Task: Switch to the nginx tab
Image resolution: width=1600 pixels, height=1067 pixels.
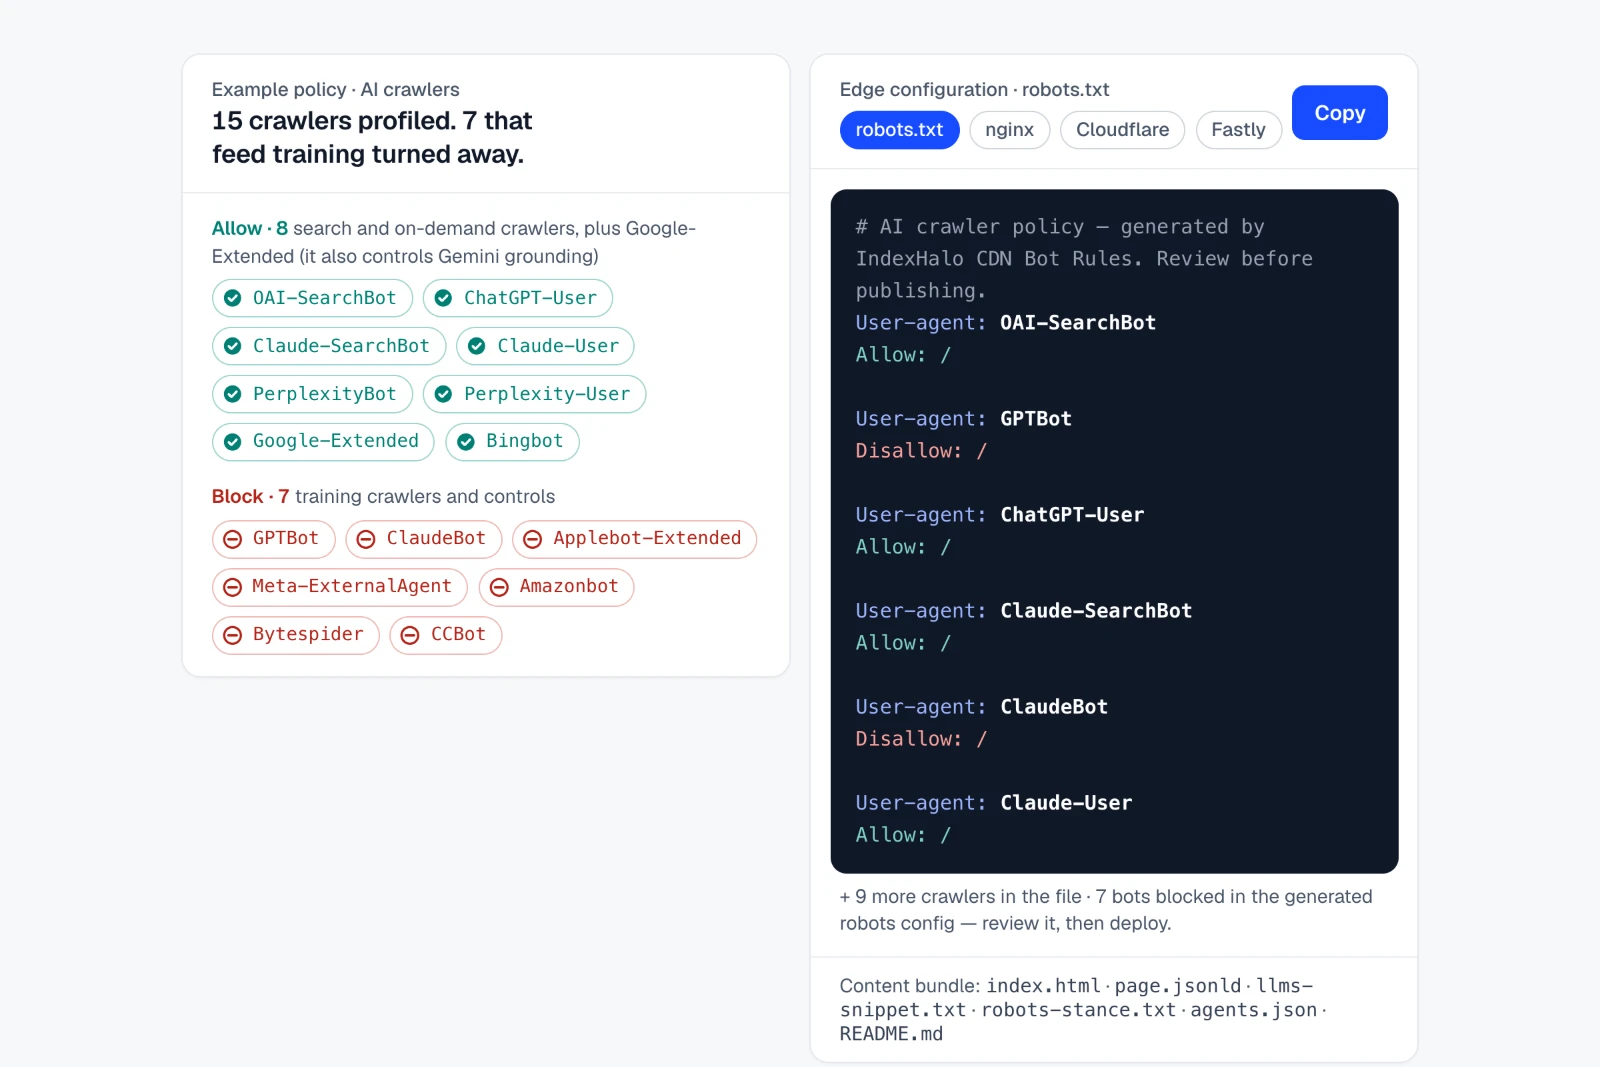Action: pyautogui.click(x=1009, y=130)
